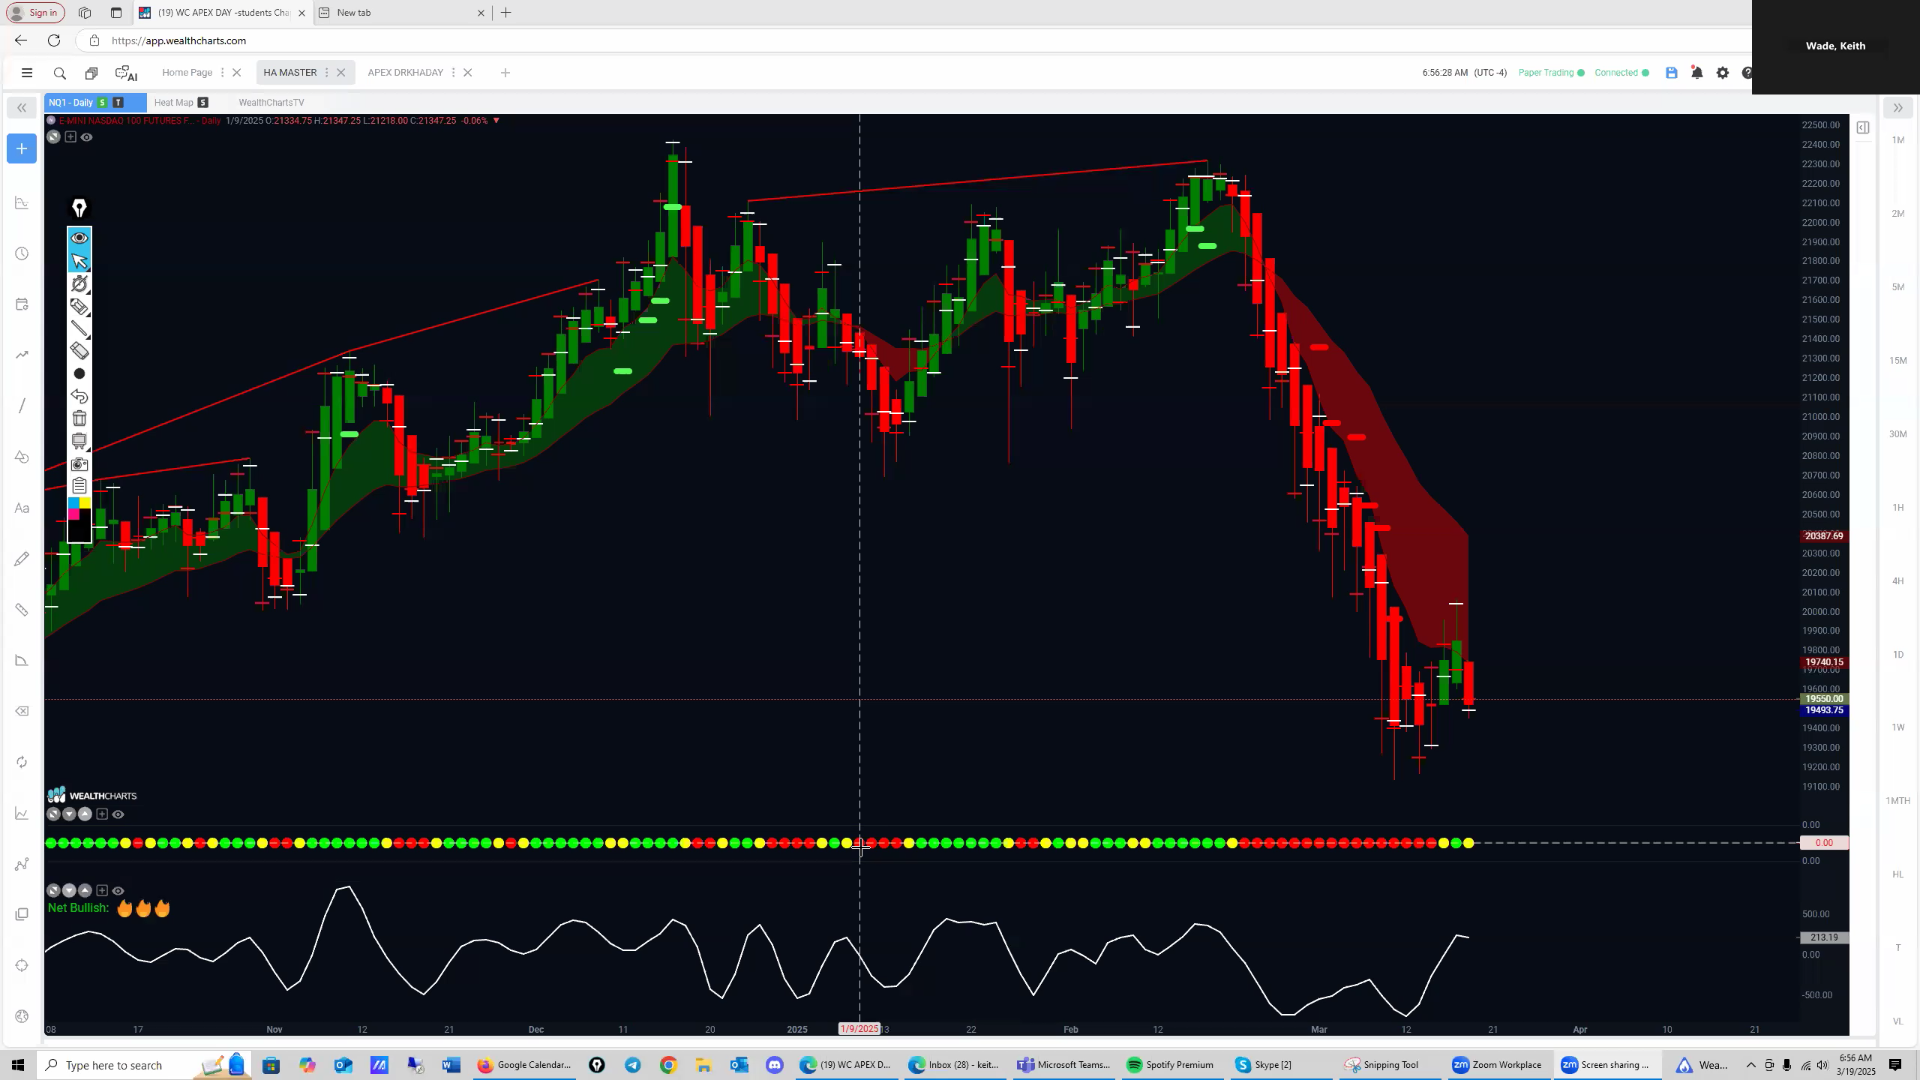Viewport: 1920px width, 1080px height.
Task: Open Home Page tab options menu
Action: [x=222, y=73]
